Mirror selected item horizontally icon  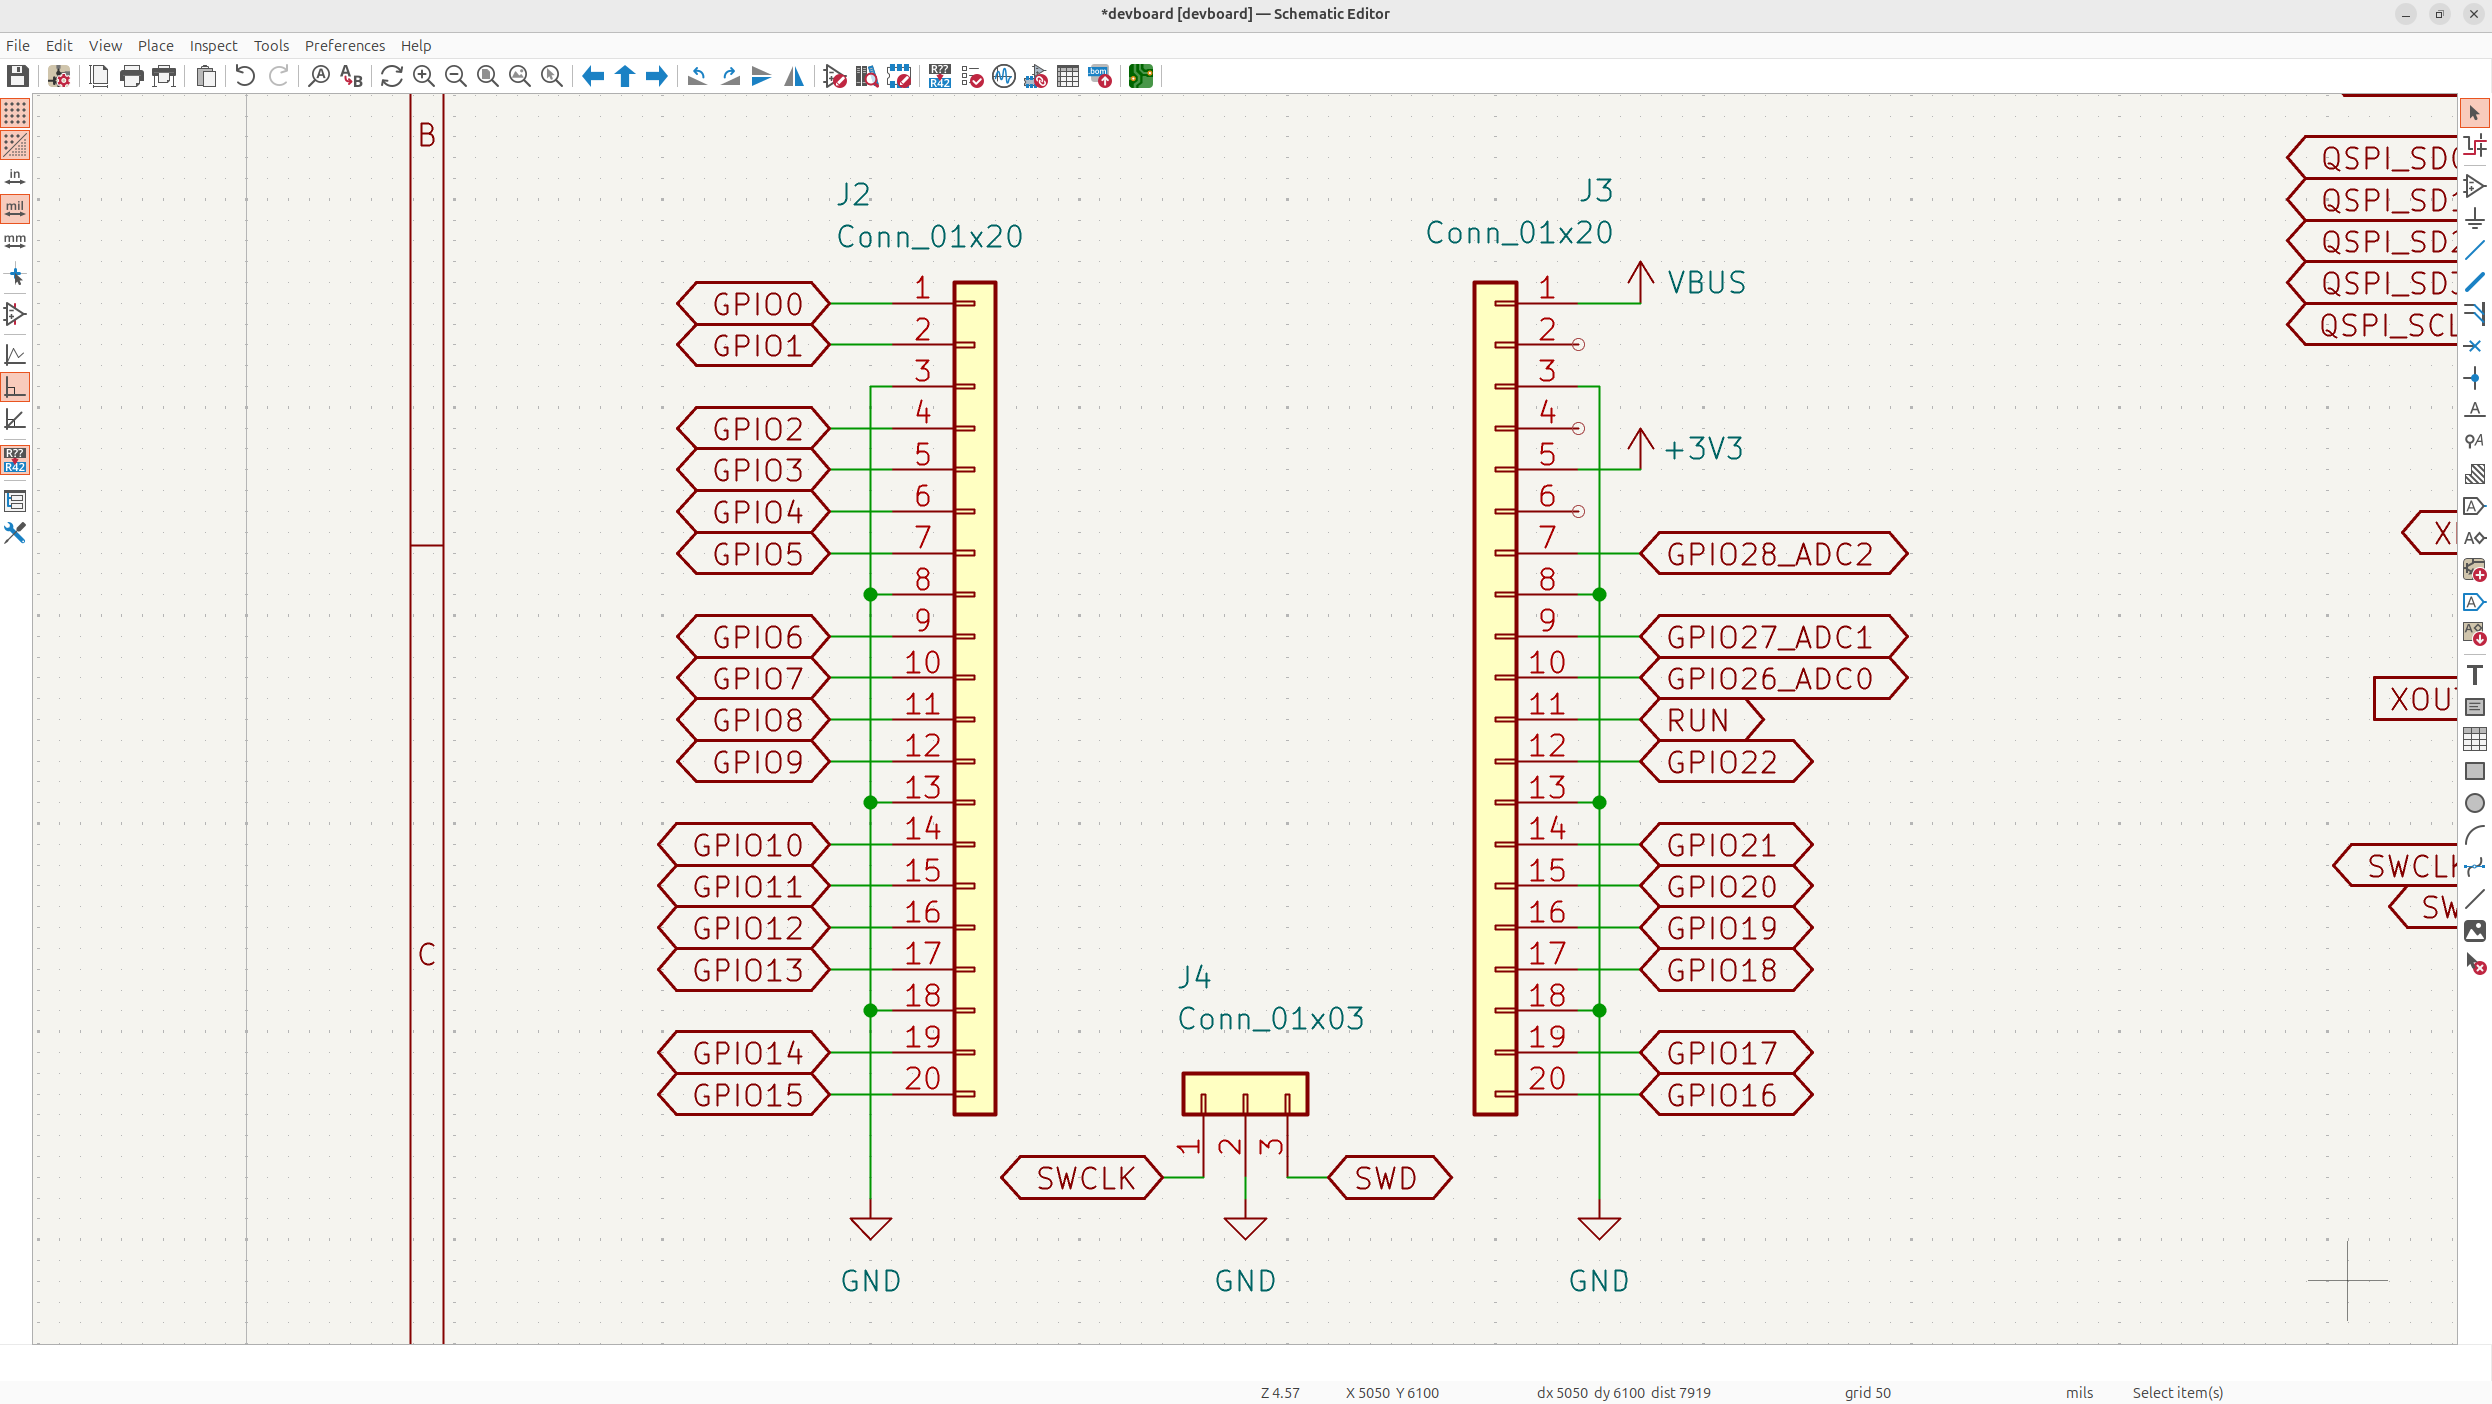pos(794,76)
